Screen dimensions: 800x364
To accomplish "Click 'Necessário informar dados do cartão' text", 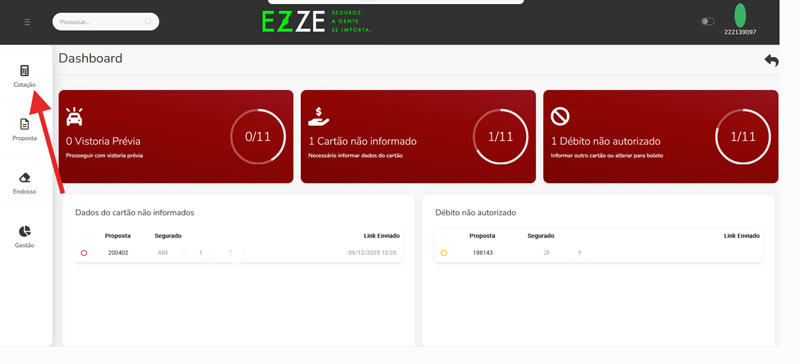I will [356, 156].
